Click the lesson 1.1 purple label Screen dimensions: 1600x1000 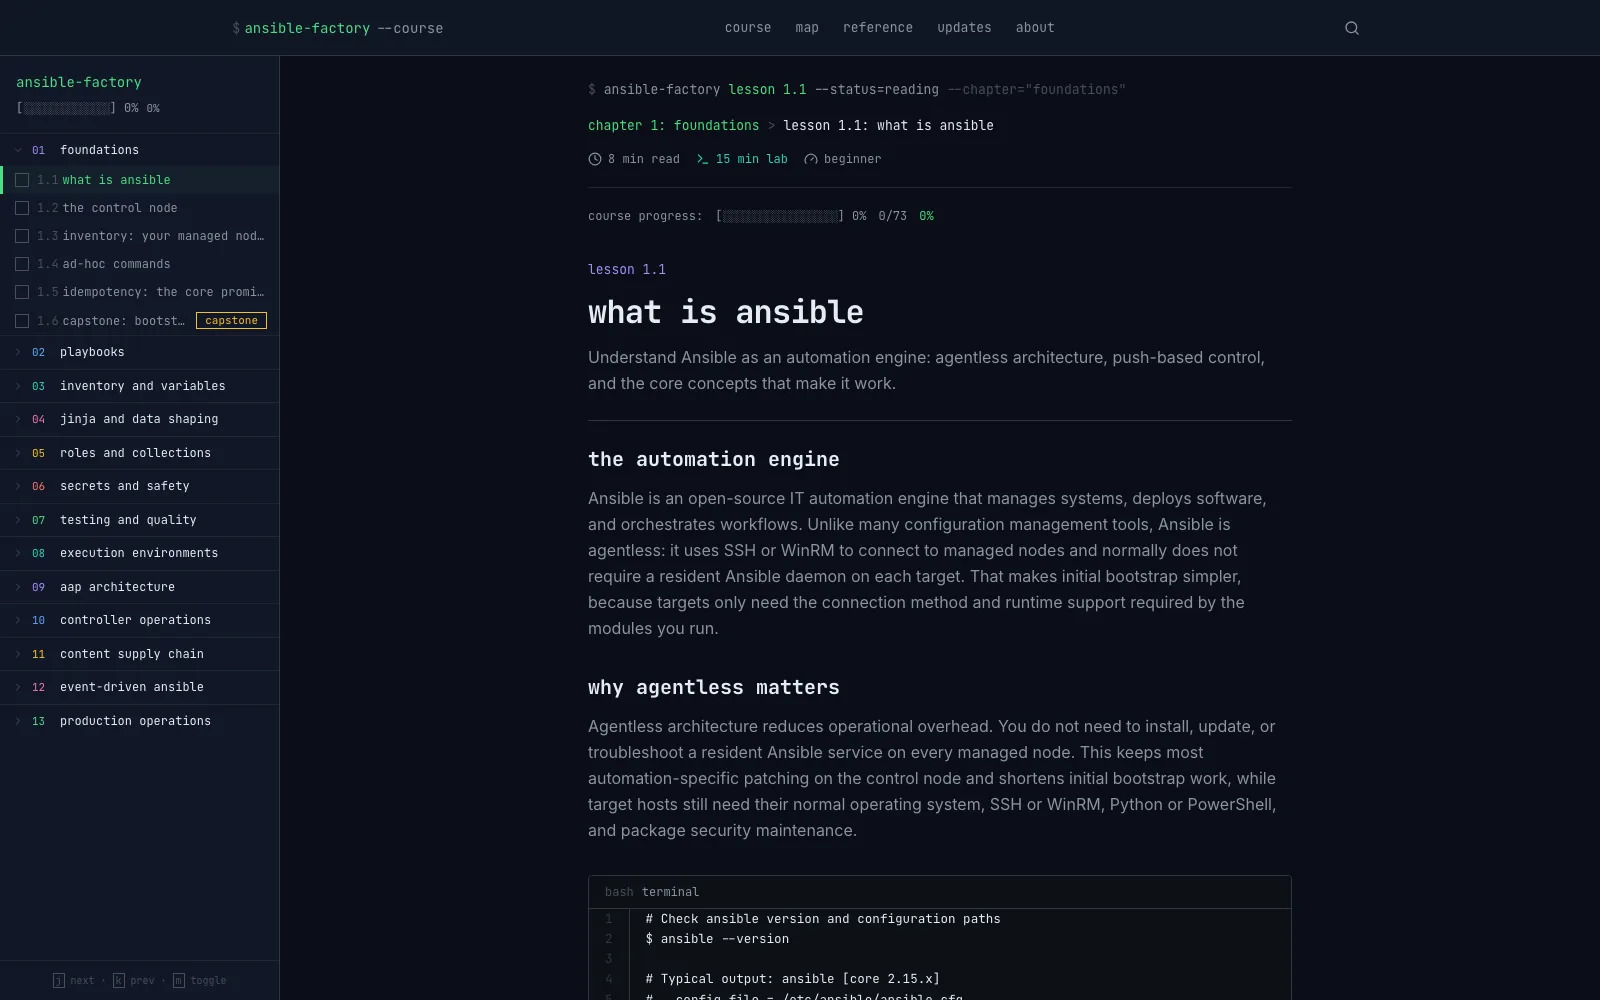click(627, 270)
